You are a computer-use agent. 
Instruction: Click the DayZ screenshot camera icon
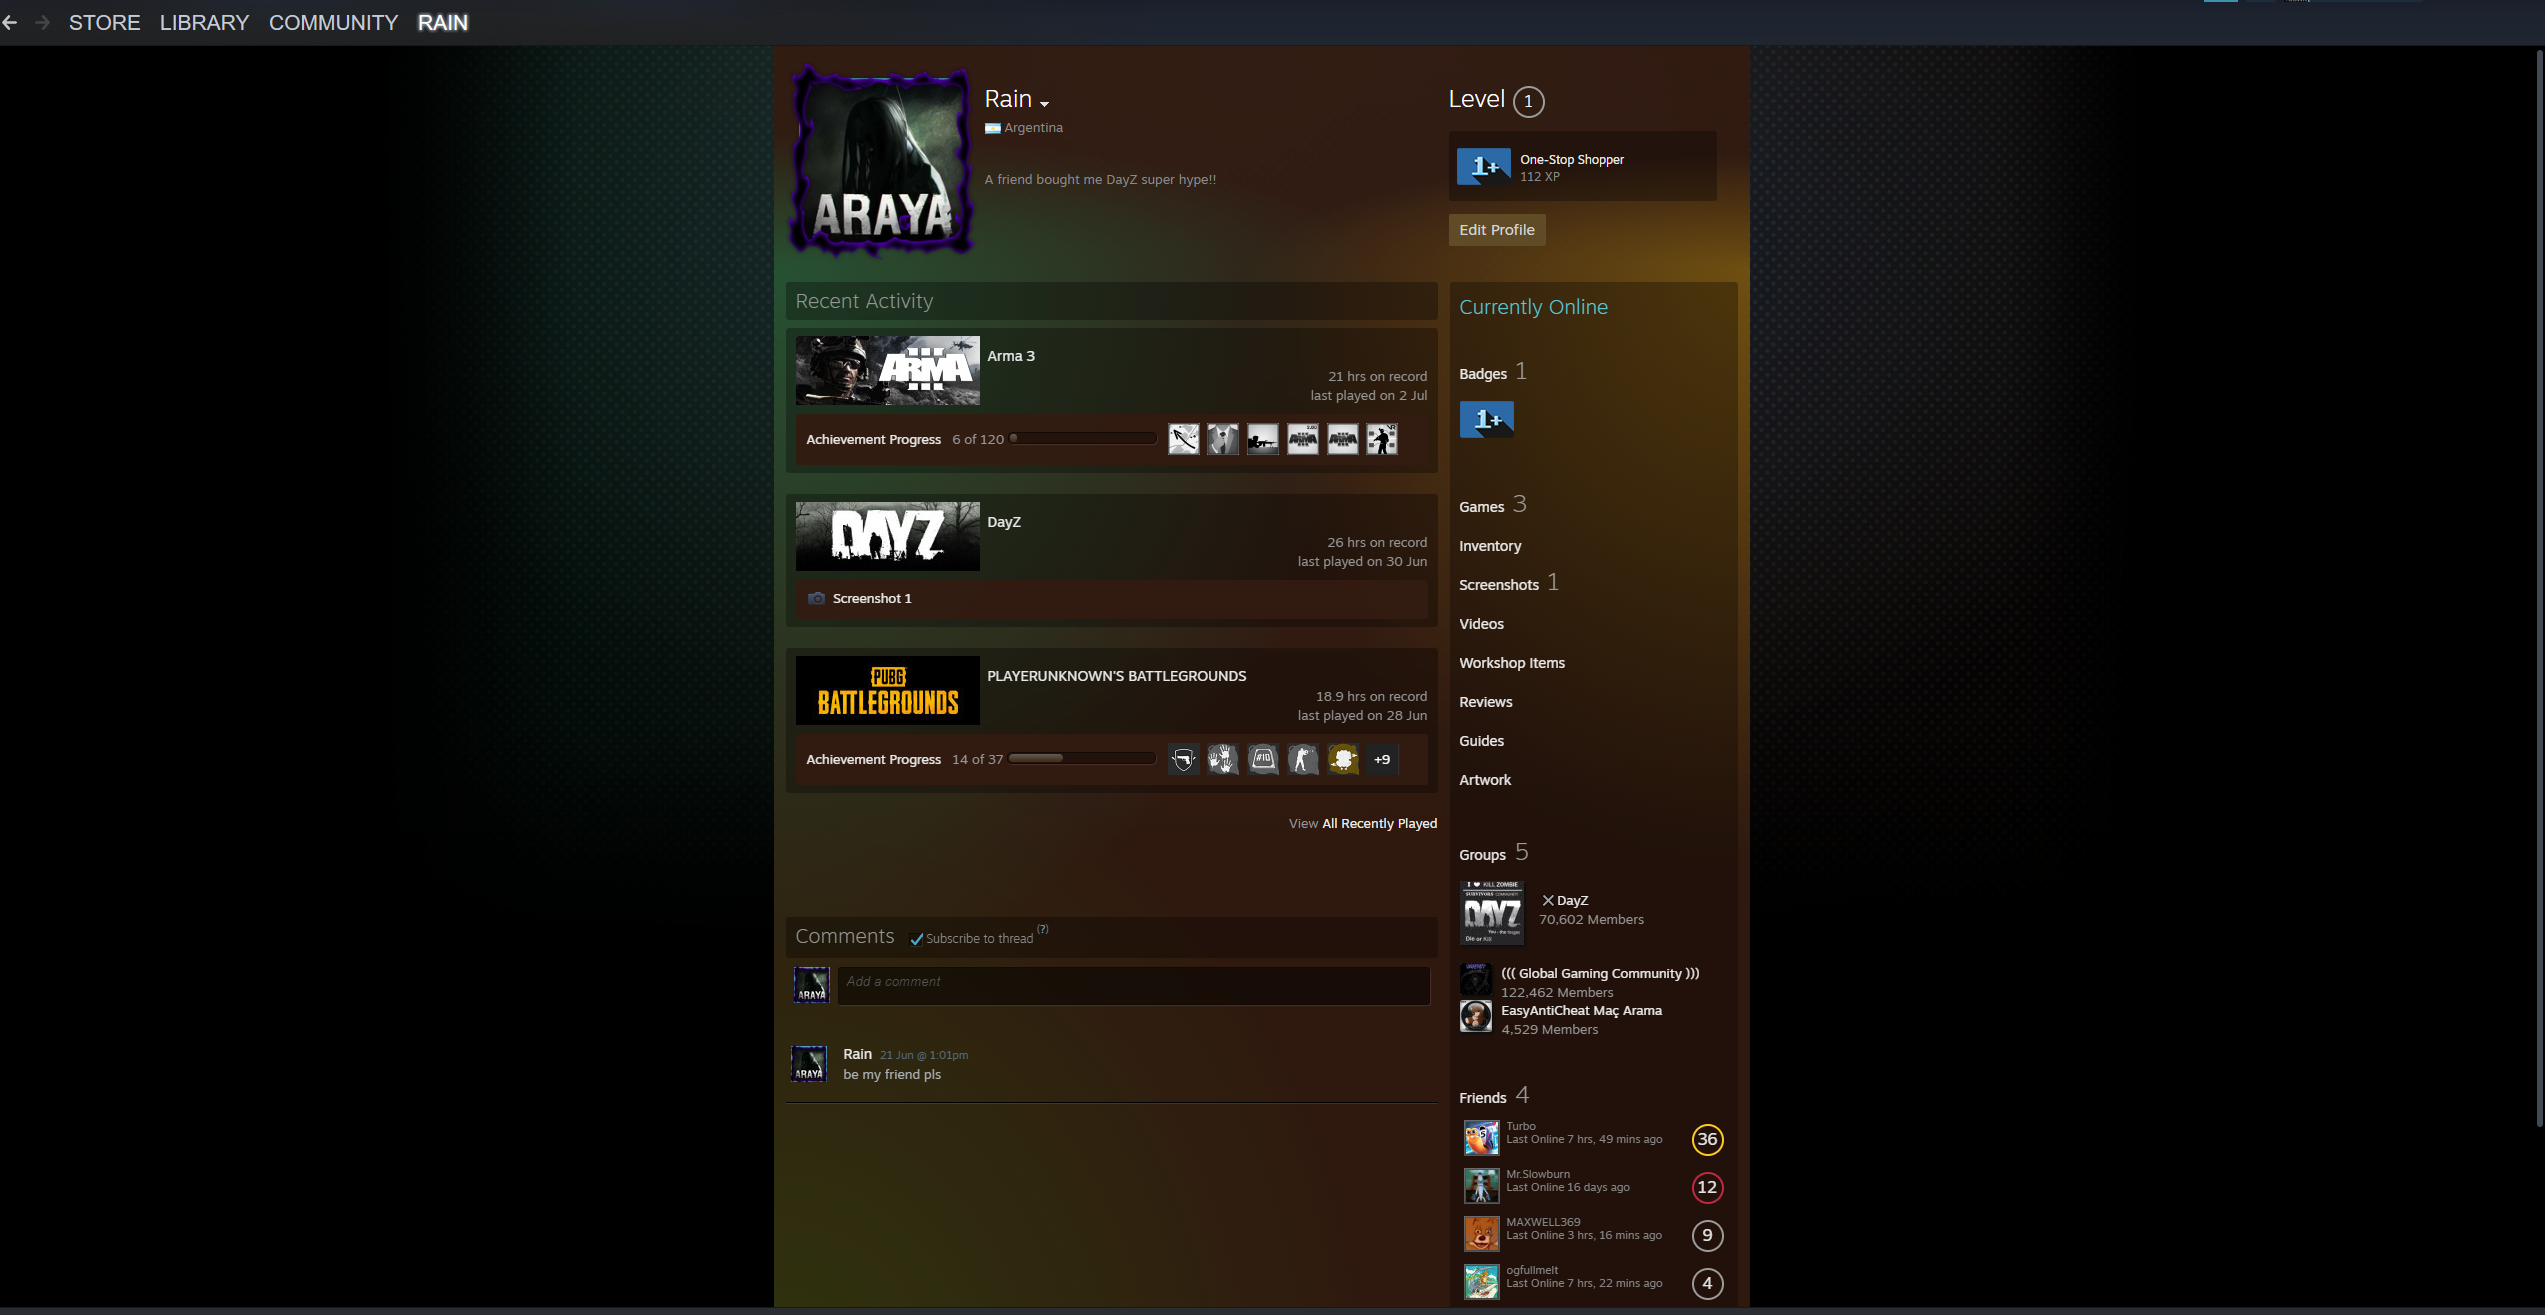[x=816, y=598]
